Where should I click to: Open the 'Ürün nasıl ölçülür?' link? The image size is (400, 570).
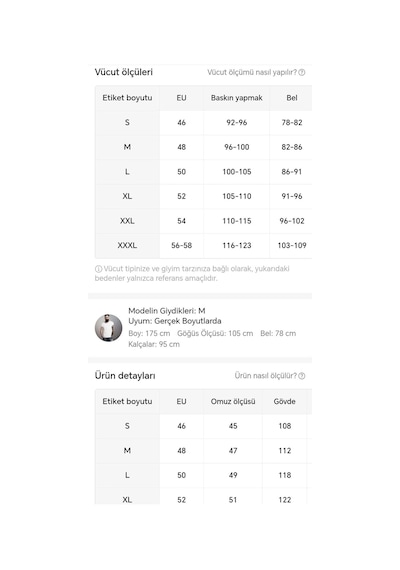click(x=265, y=376)
